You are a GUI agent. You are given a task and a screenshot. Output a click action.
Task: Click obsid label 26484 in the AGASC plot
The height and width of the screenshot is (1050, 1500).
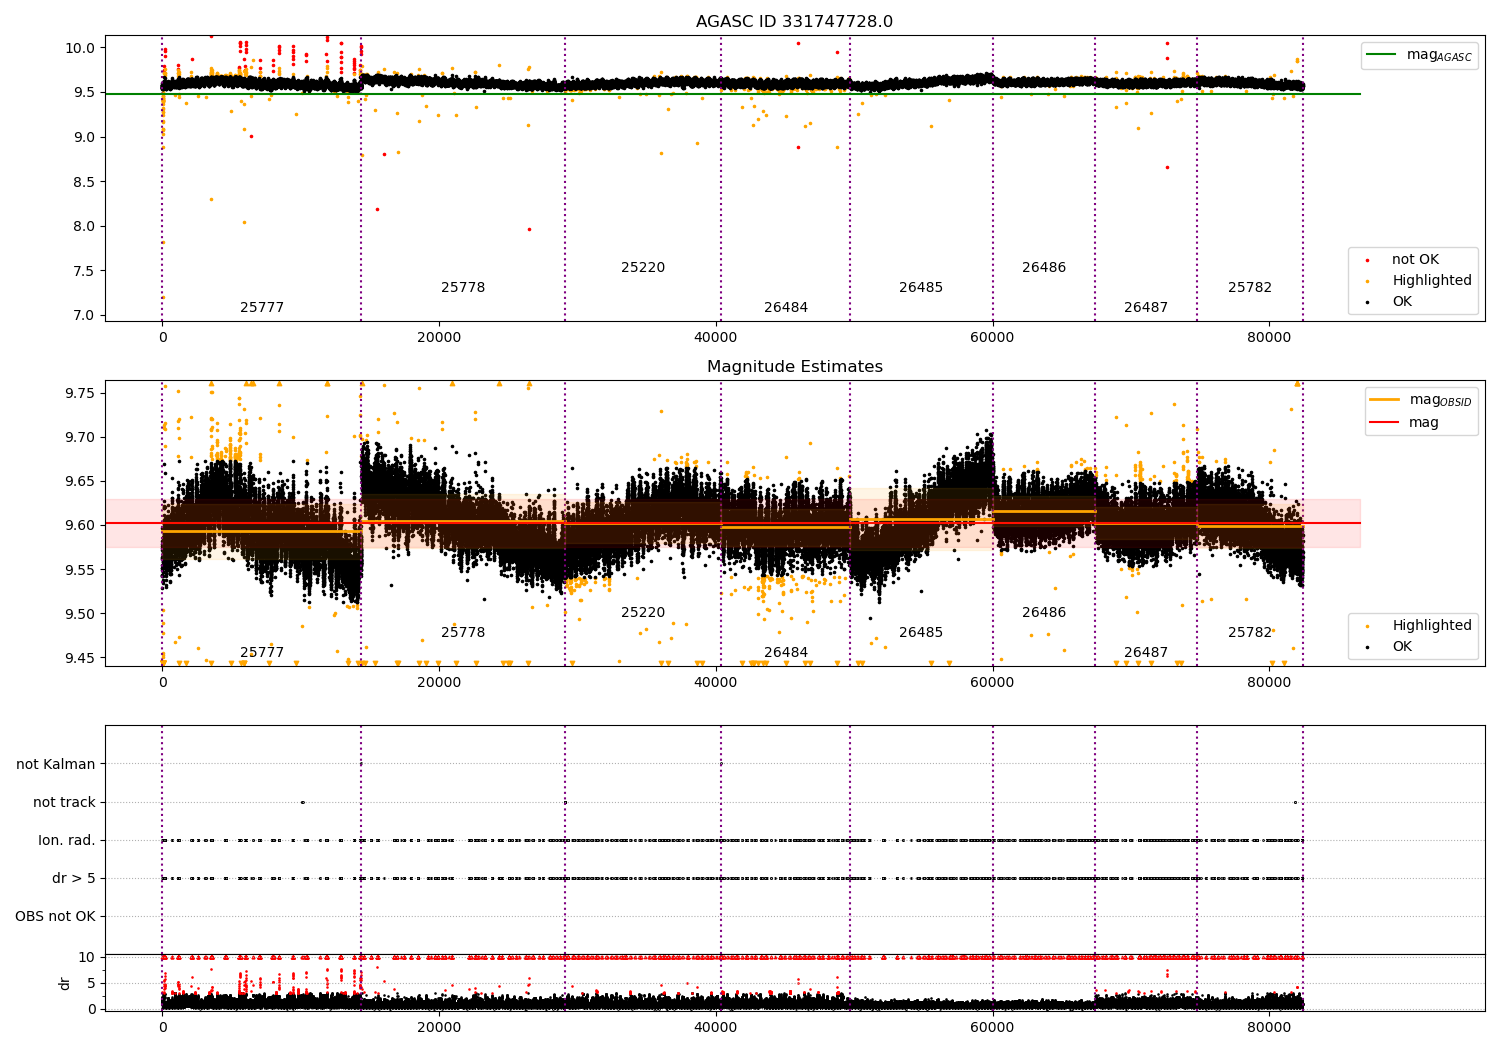coord(786,308)
